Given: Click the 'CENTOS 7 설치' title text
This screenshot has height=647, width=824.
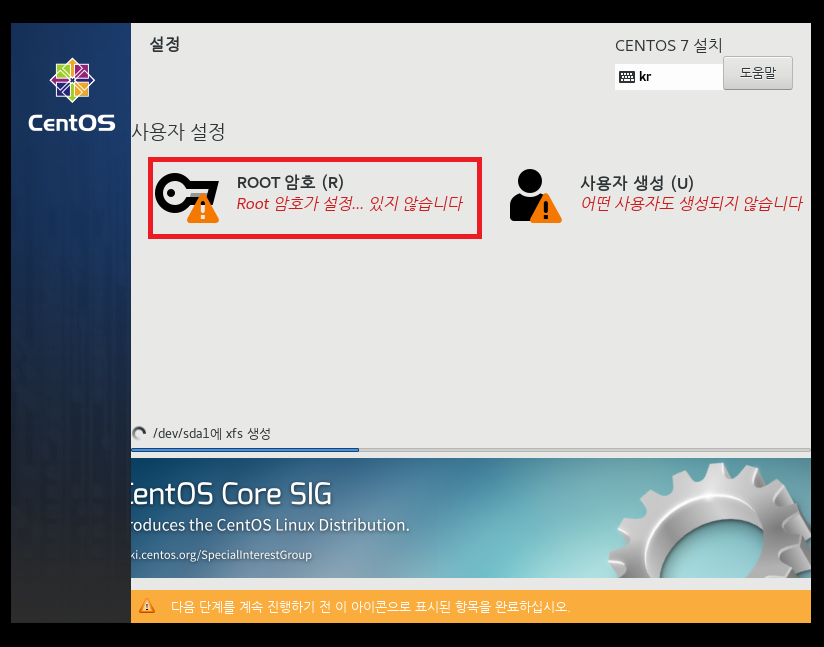Looking at the screenshot, I should pos(668,46).
